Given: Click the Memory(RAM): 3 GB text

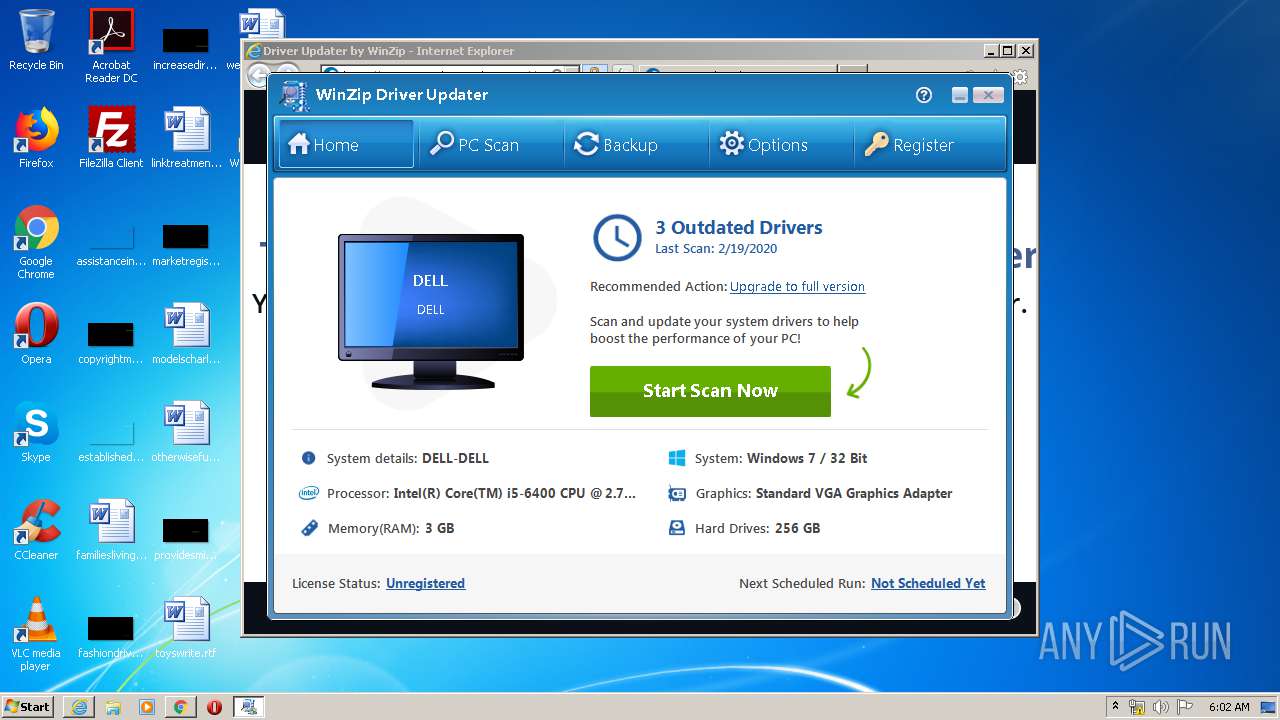Looking at the screenshot, I should [x=391, y=529].
